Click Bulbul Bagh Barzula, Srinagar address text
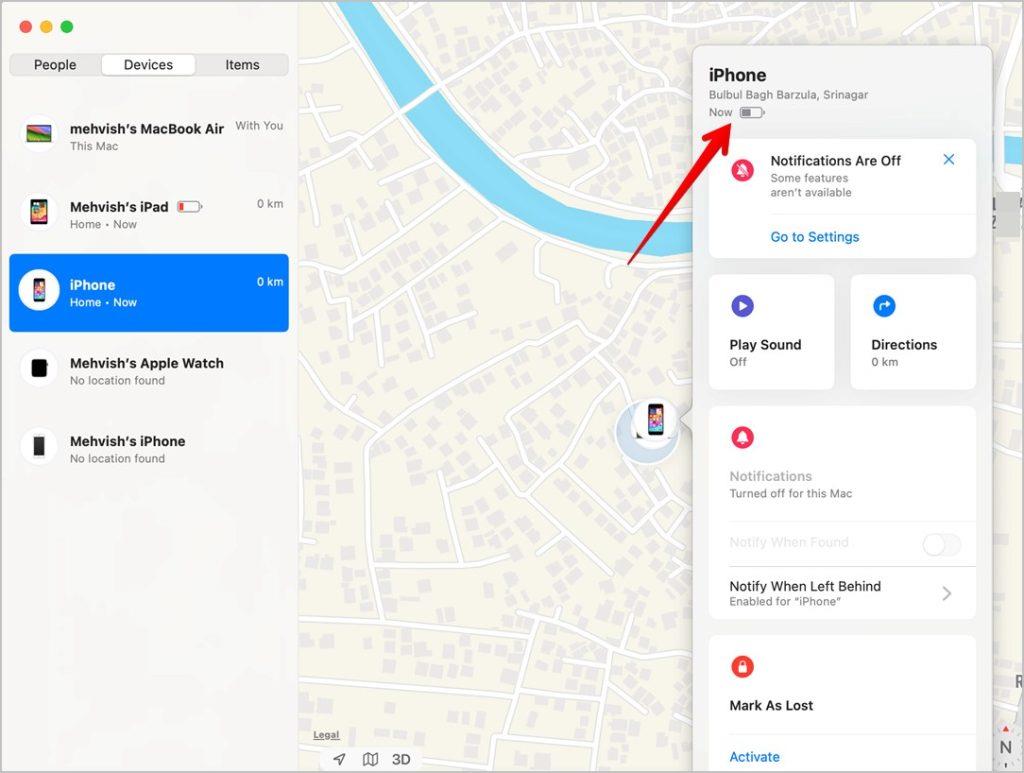This screenshot has width=1024, height=773. 788,95
